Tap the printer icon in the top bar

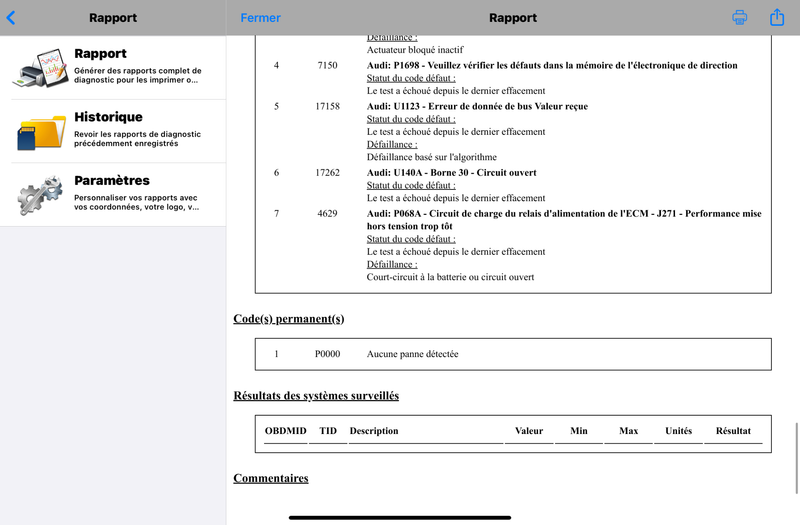click(x=740, y=17)
